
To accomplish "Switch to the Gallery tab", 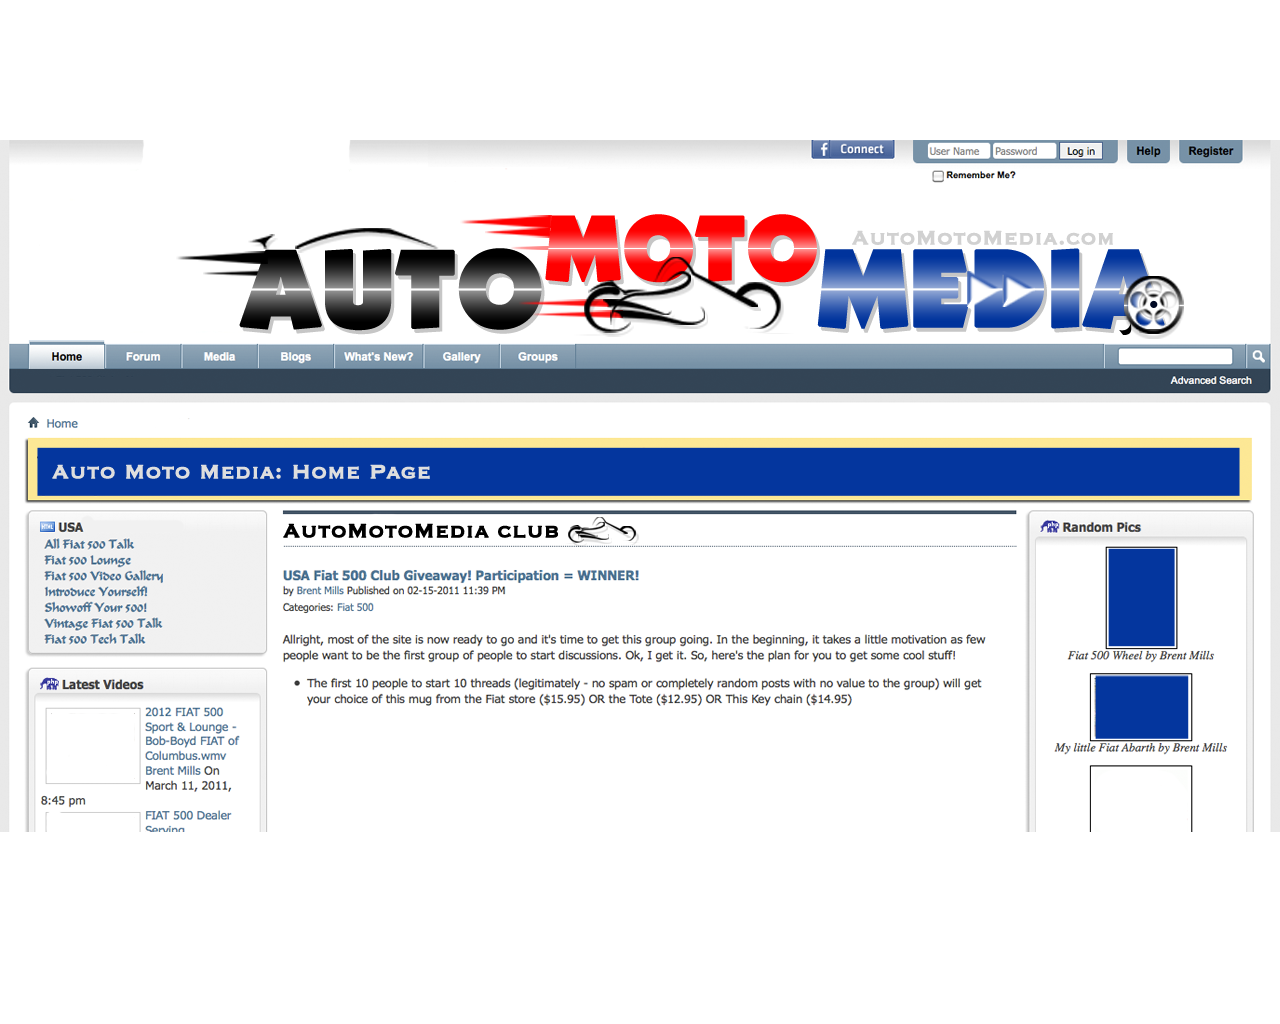I will pos(461,357).
